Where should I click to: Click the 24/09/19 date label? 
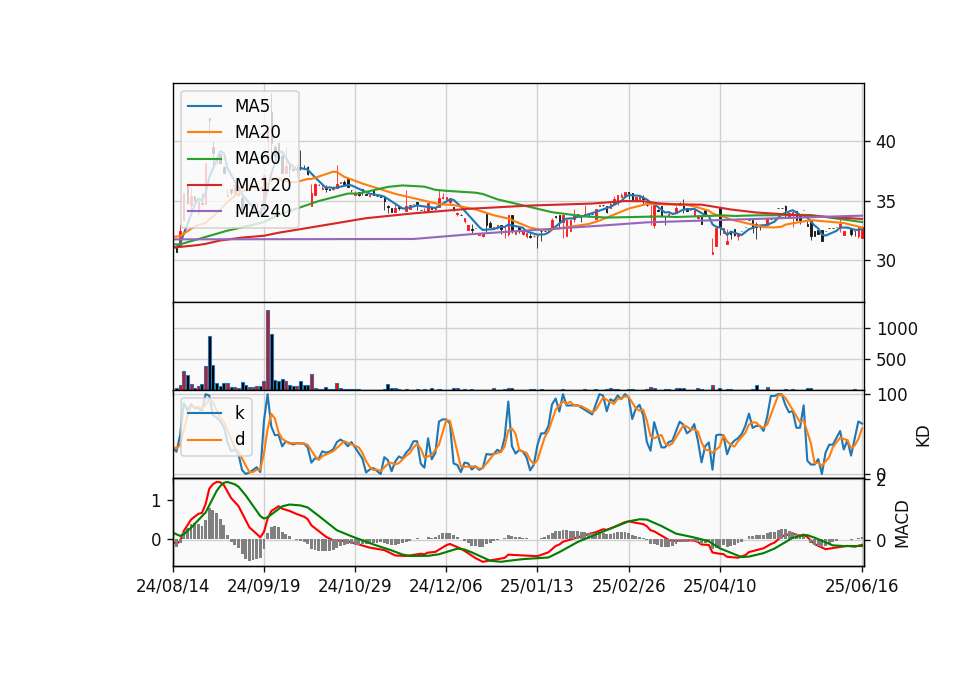click(x=264, y=586)
